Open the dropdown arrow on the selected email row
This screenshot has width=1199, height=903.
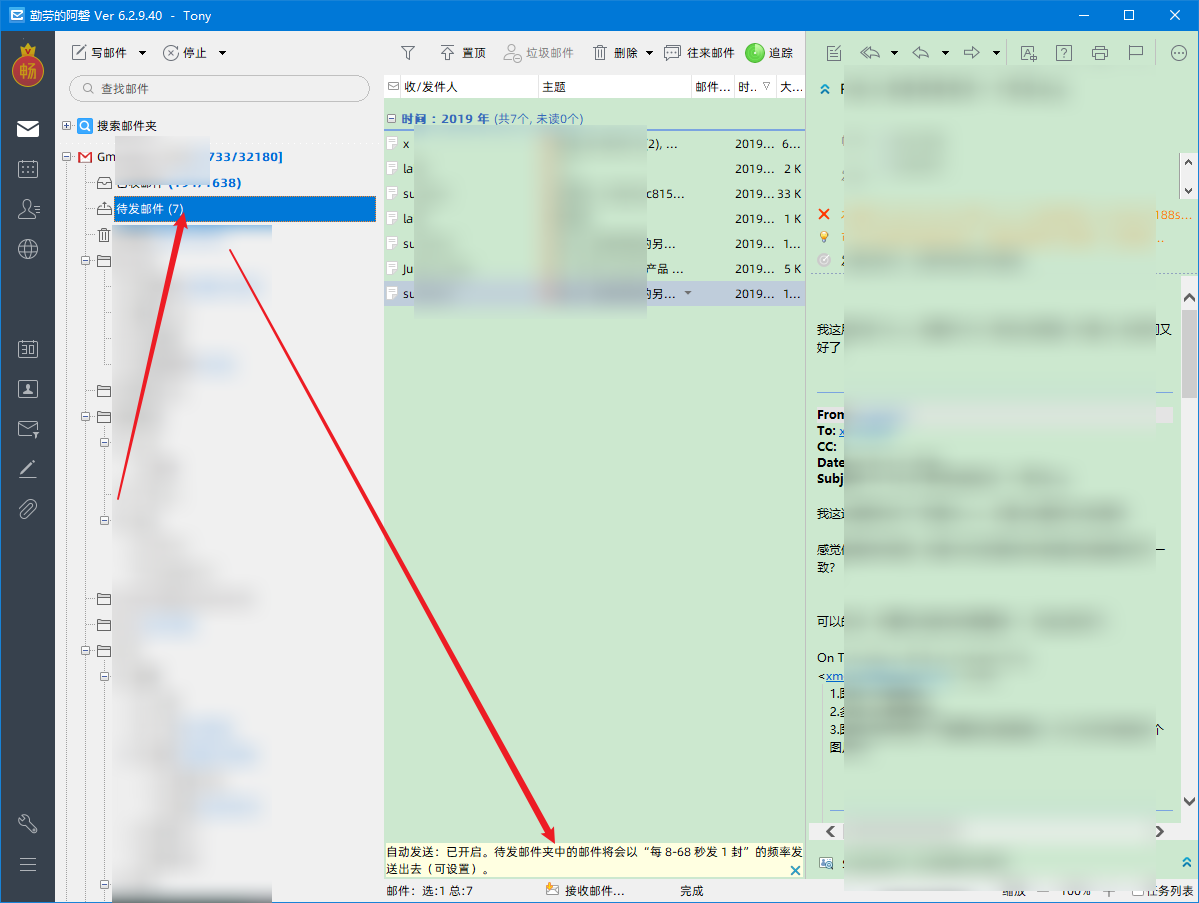tap(687, 294)
